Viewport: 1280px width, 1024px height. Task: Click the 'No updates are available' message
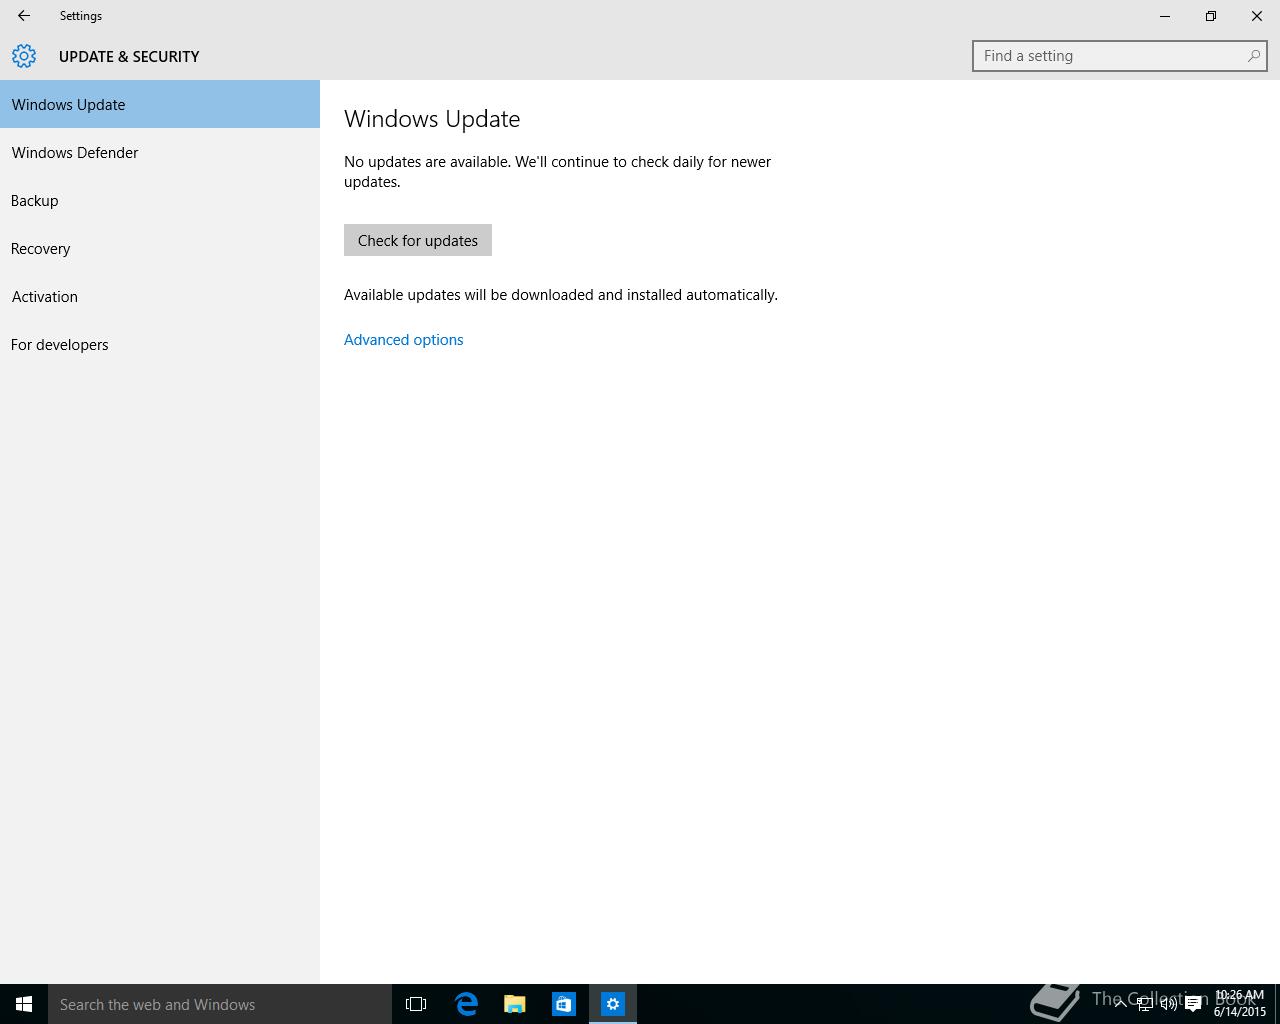[x=557, y=172]
